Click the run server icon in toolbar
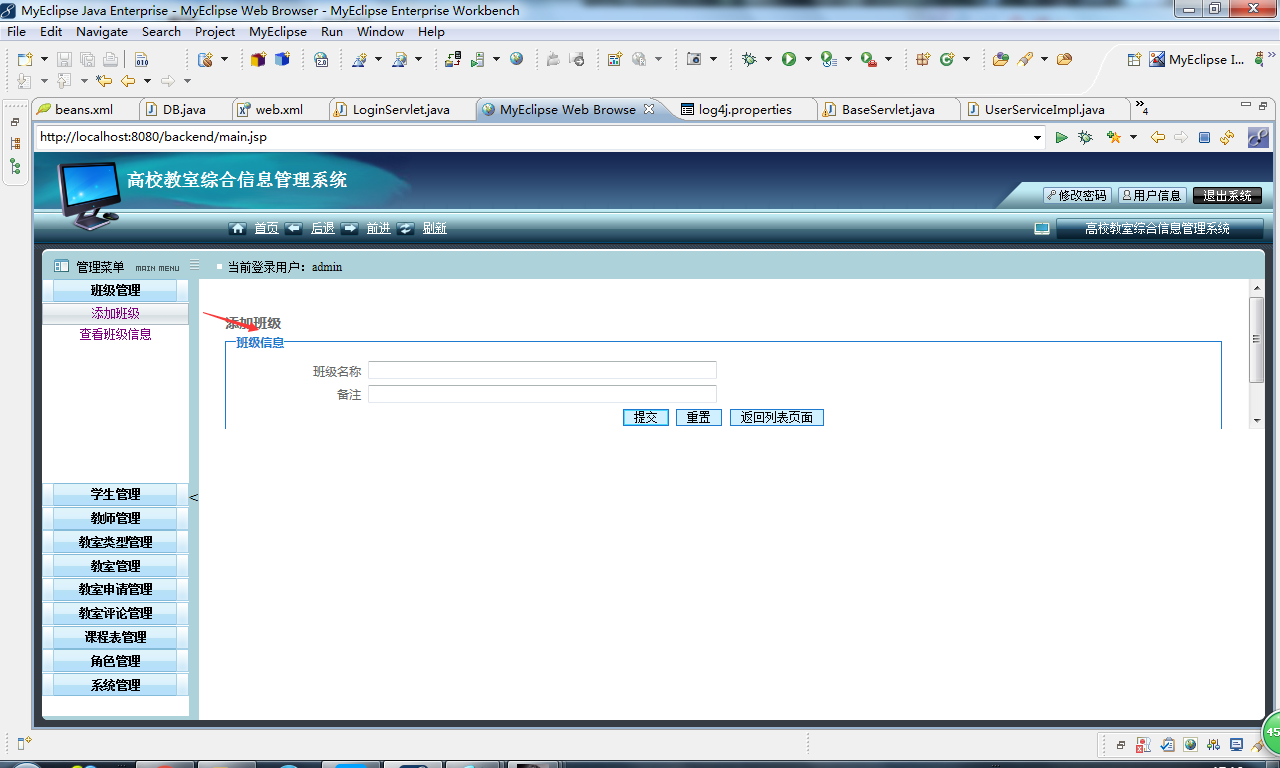This screenshot has width=1280, height=768. tap(478, 60)
